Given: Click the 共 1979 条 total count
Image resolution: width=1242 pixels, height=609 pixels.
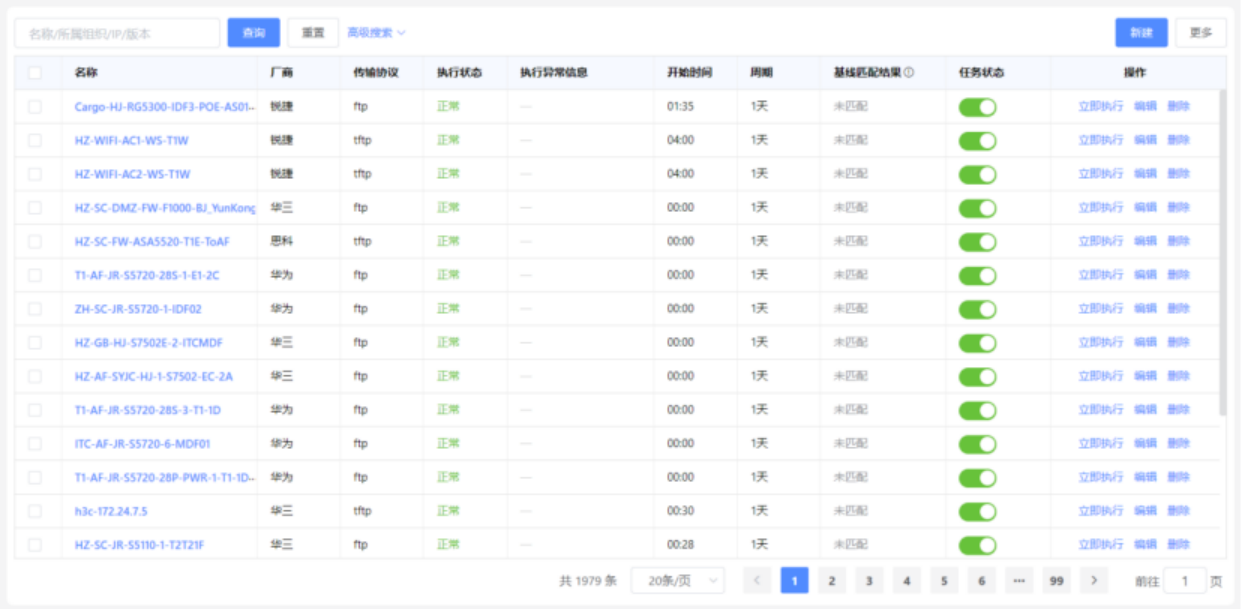Looking at the screenshot, I should click(588, 580).
